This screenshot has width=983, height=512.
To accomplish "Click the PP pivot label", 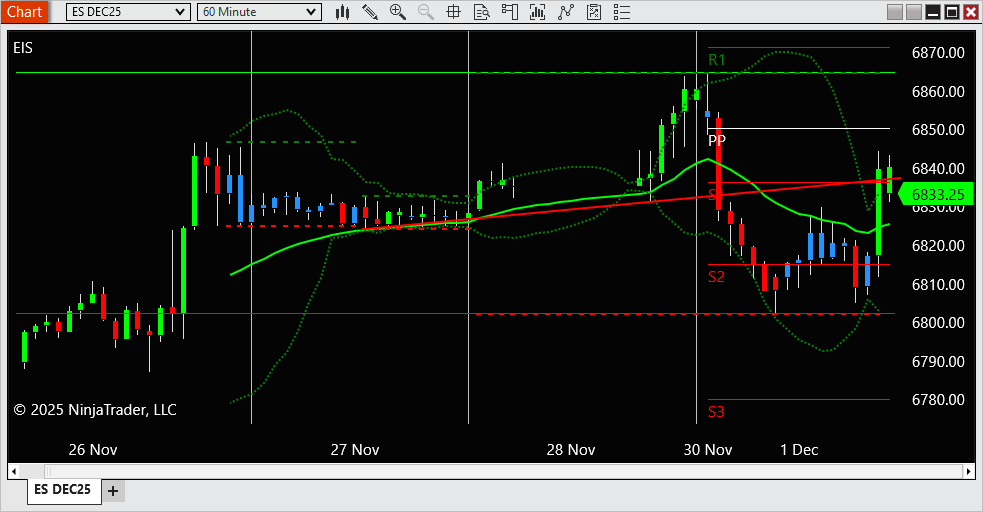I will click(717, 140).
